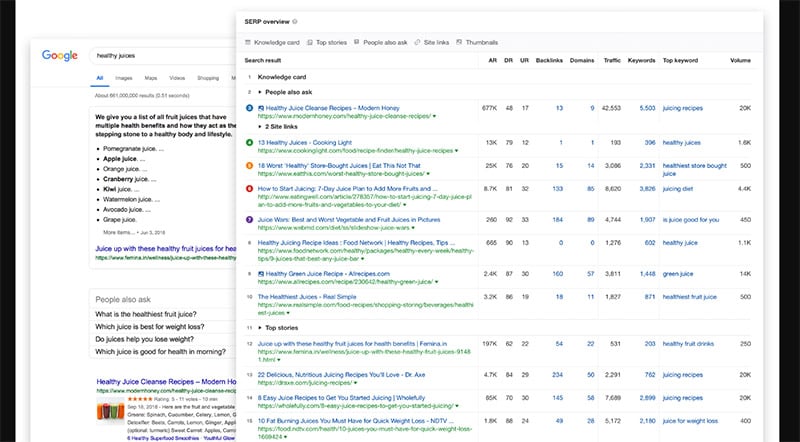
Task: Select the All tab in Google
Action: [99, 78]
